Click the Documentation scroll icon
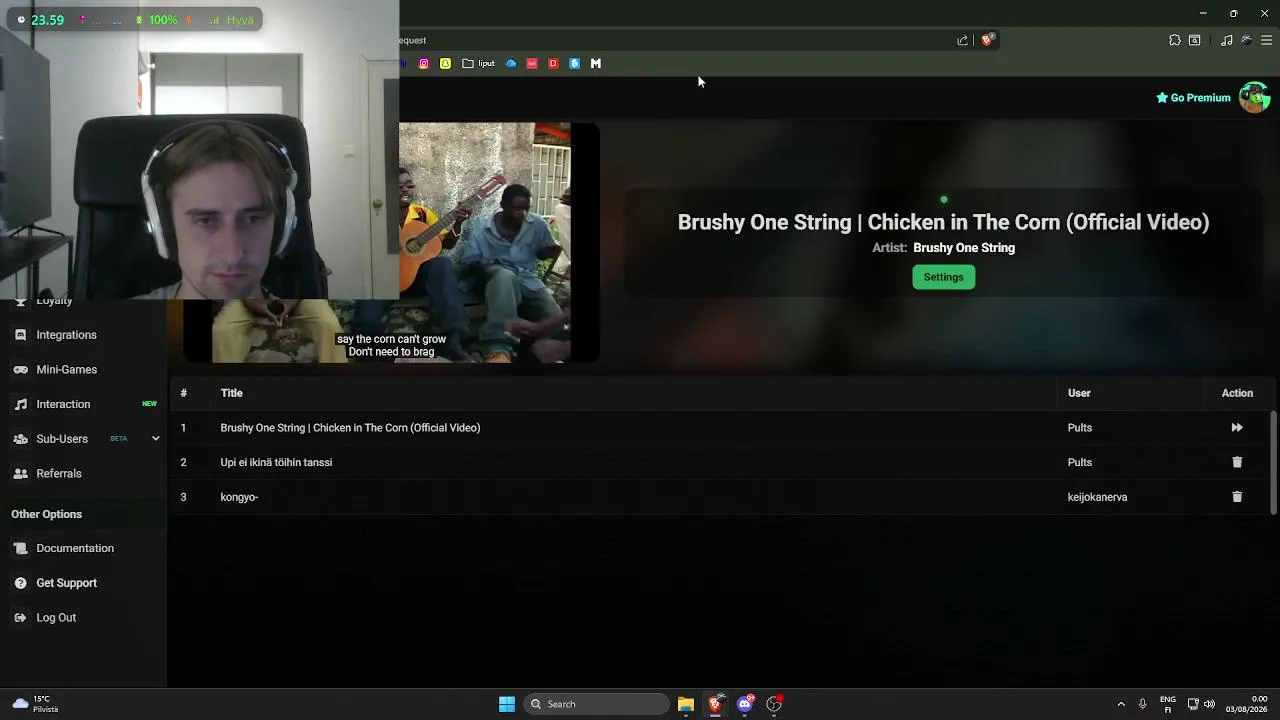 20,549
